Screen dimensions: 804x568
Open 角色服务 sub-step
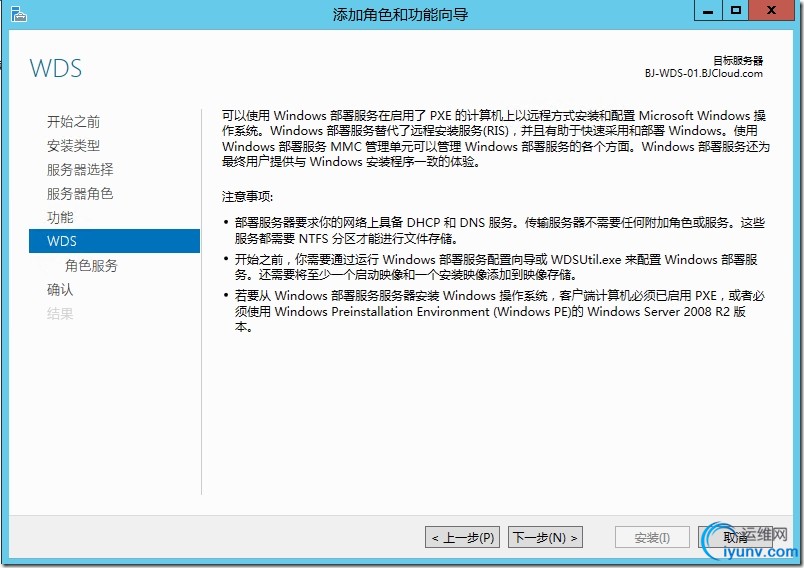click(91, 265)
